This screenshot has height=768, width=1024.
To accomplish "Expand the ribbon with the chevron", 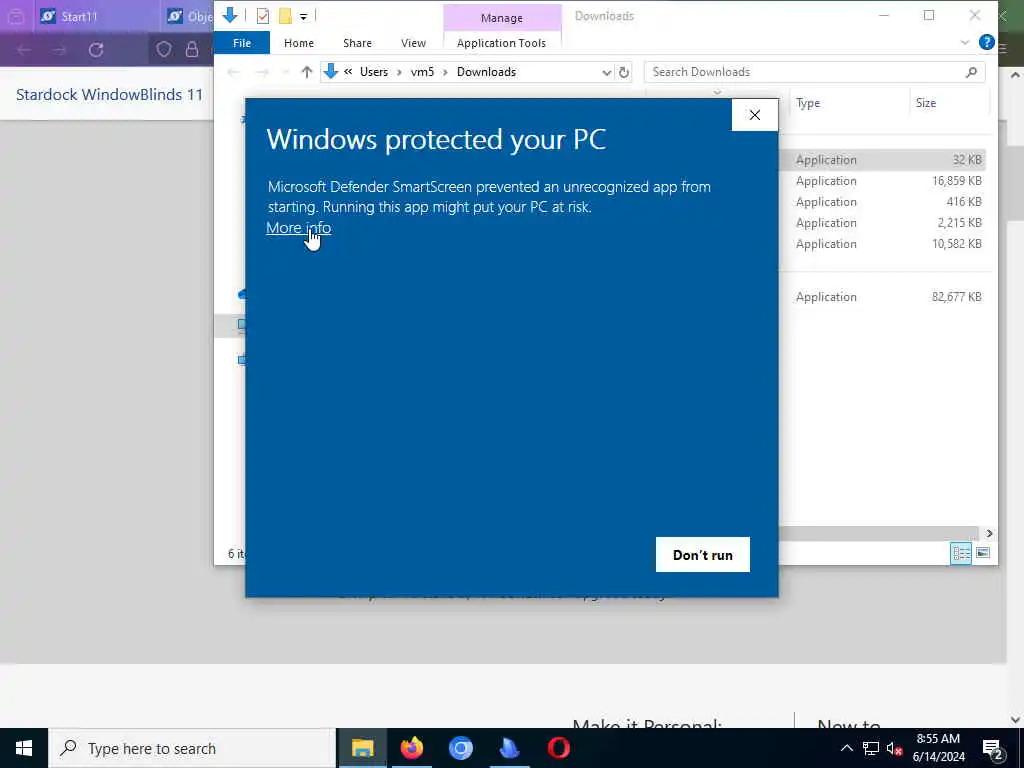I will (965, 42).
